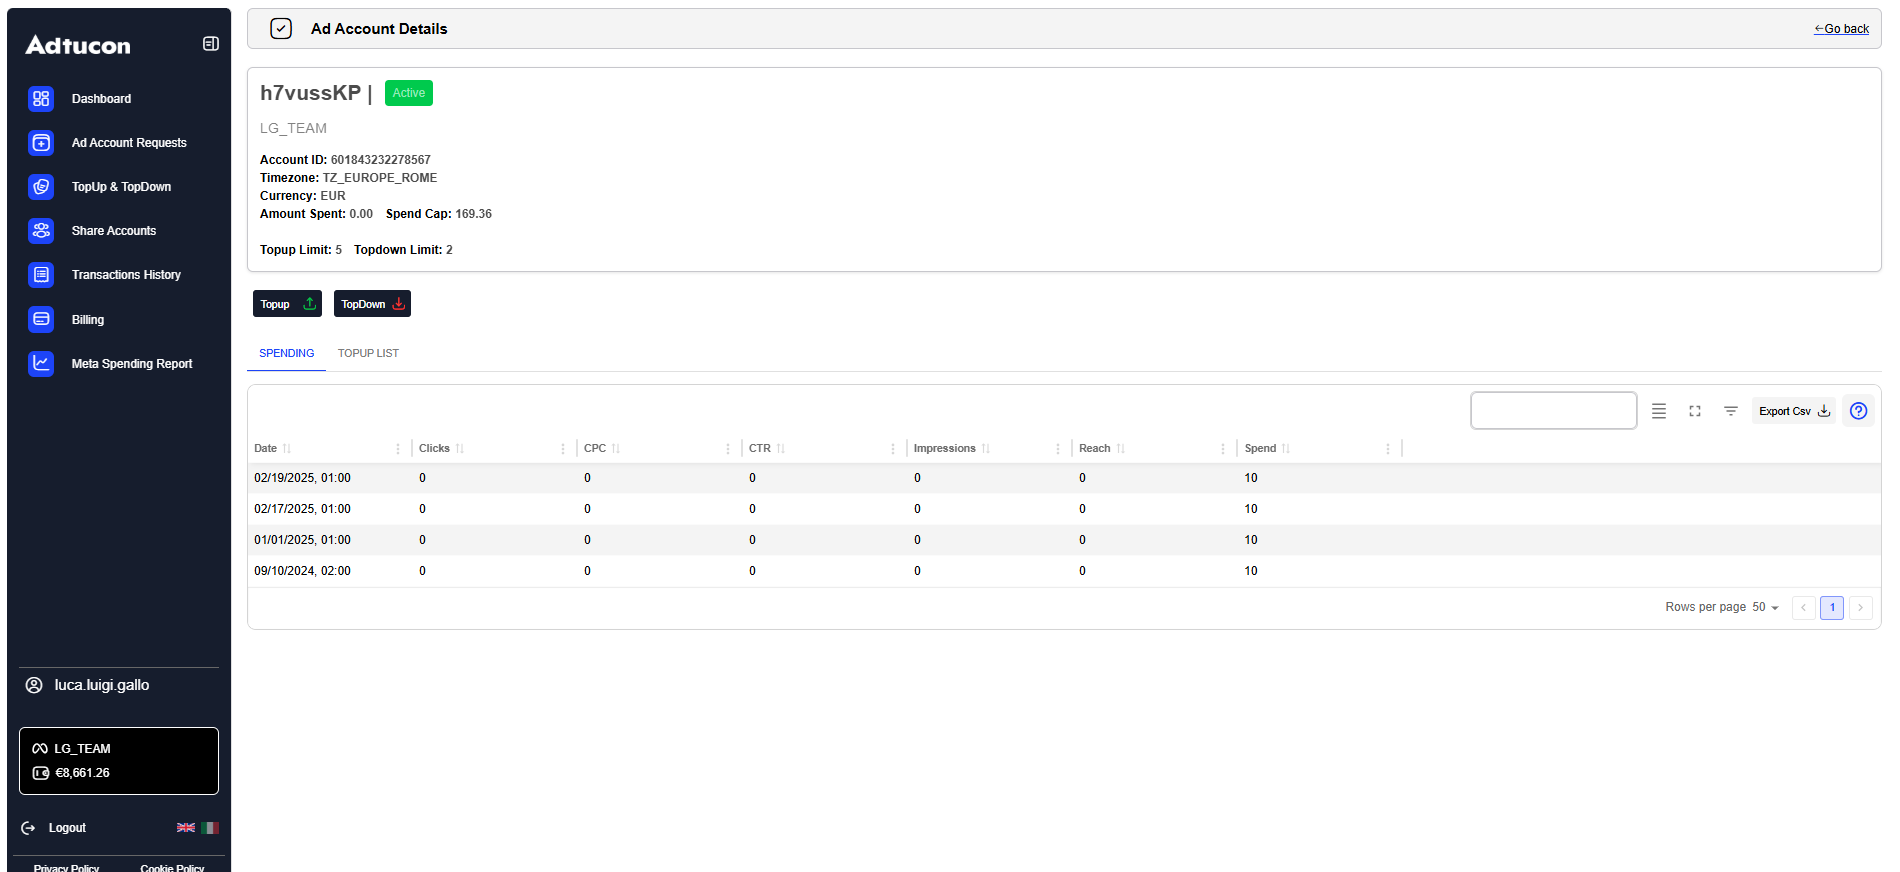Screen dimensions: 1900x872
Task: Switch to the TOPUP LIST tab
Action: [x=368, y=354]
